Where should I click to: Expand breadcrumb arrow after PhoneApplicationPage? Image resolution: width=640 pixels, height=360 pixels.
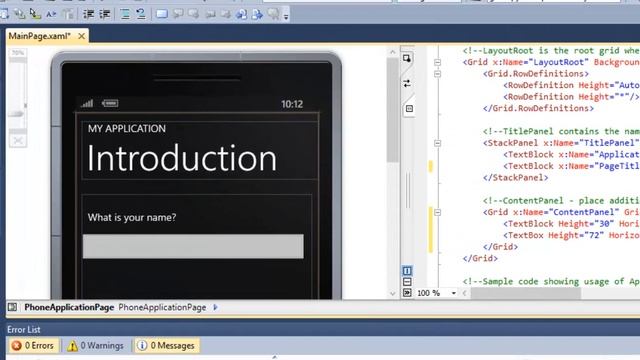[x=215, y=307]
